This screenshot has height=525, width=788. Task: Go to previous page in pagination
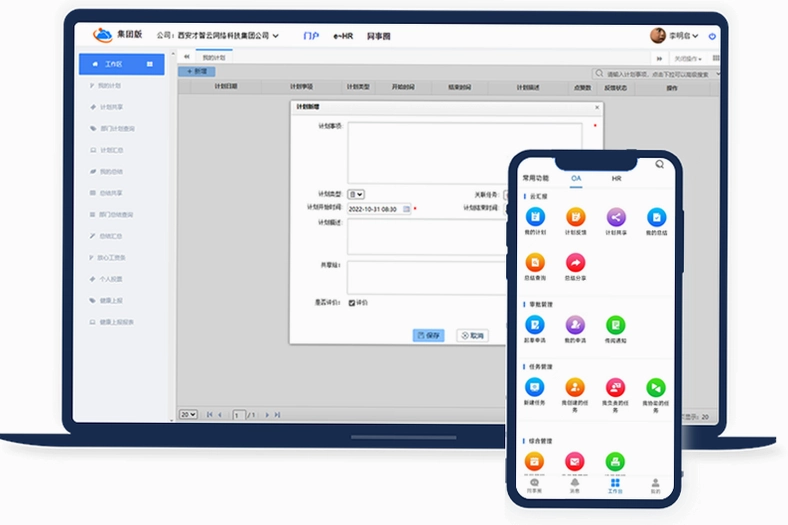pyautogui.click(x=220, y=414)
